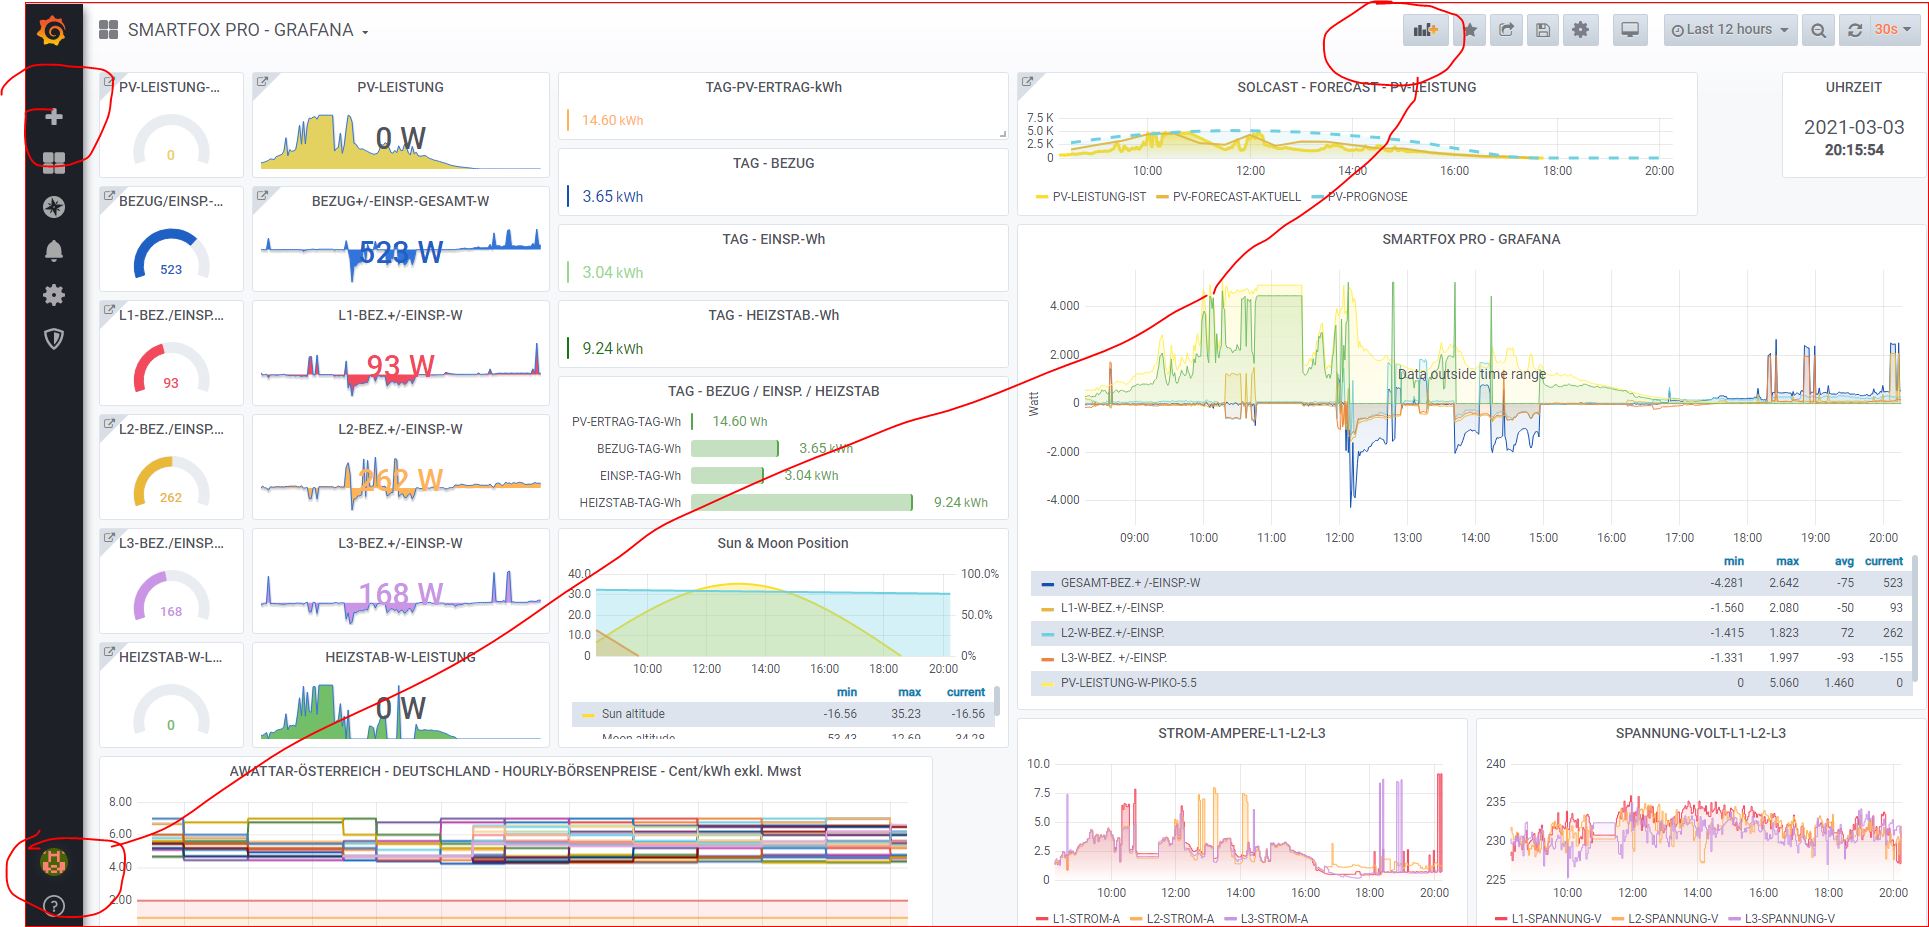Click link icon on L1-BEZ./EINSP. gauge panel
1929x927 pixels.
coord(108,309)
